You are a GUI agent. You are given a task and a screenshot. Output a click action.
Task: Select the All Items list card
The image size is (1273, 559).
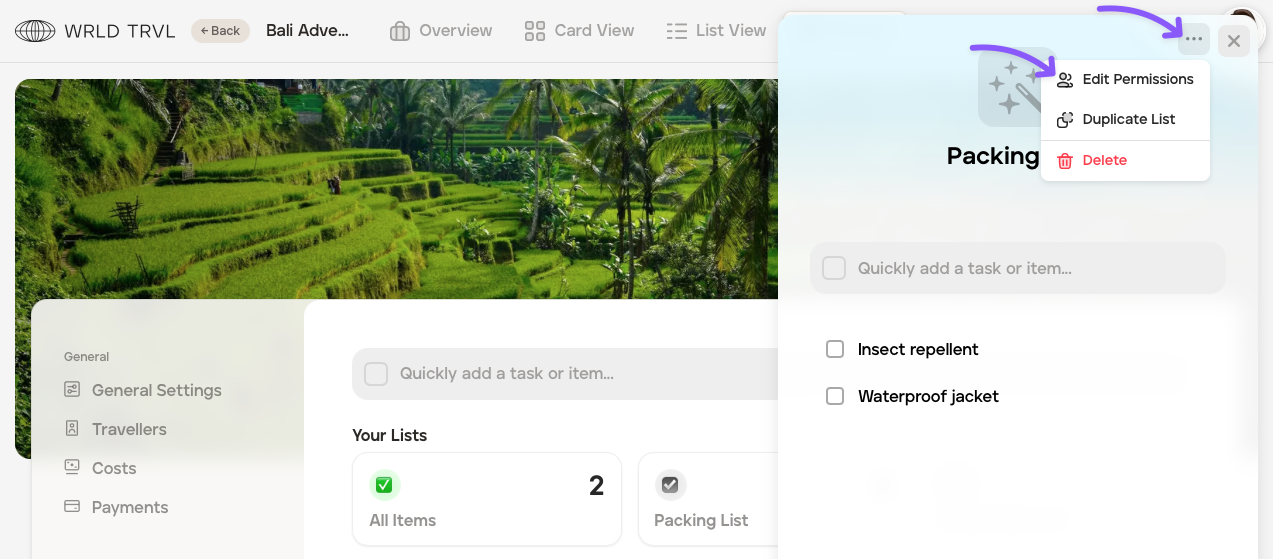pyautogui.click(x=486, y=499)
